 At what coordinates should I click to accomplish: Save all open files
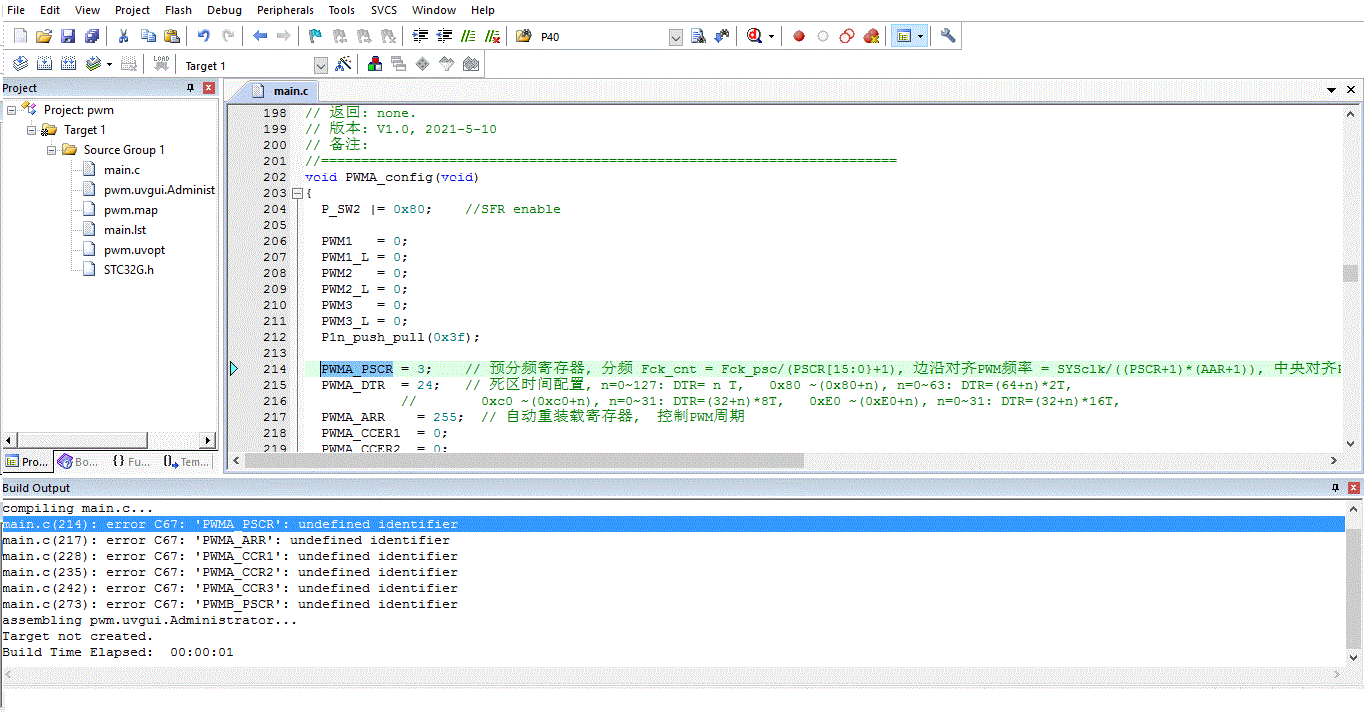[91, 36]
